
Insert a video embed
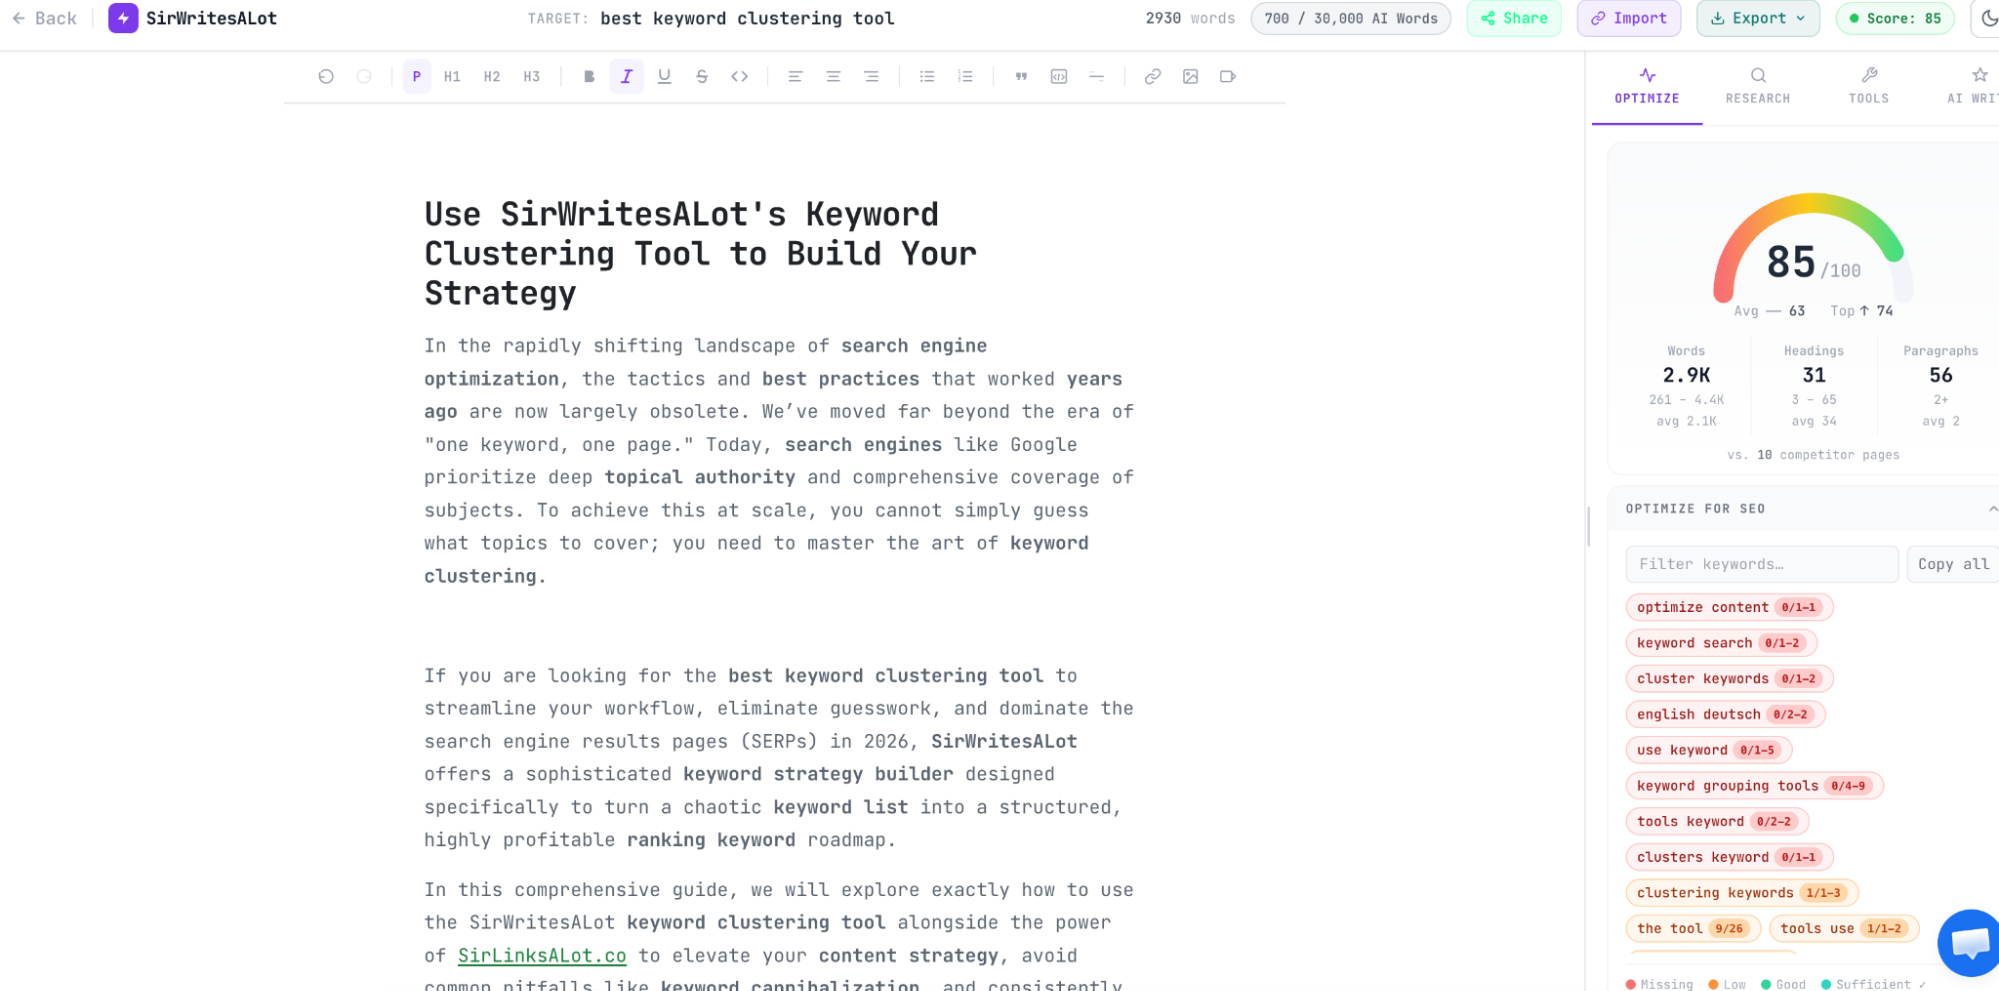[x=1228, y=76]
